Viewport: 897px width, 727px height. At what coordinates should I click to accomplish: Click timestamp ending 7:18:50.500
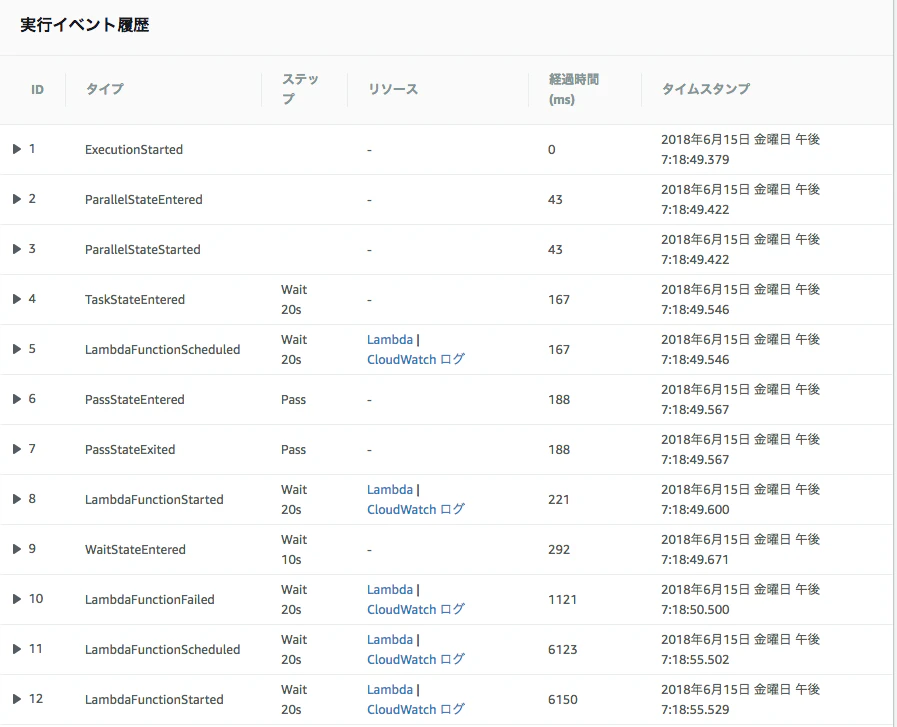tap(740, 599)
